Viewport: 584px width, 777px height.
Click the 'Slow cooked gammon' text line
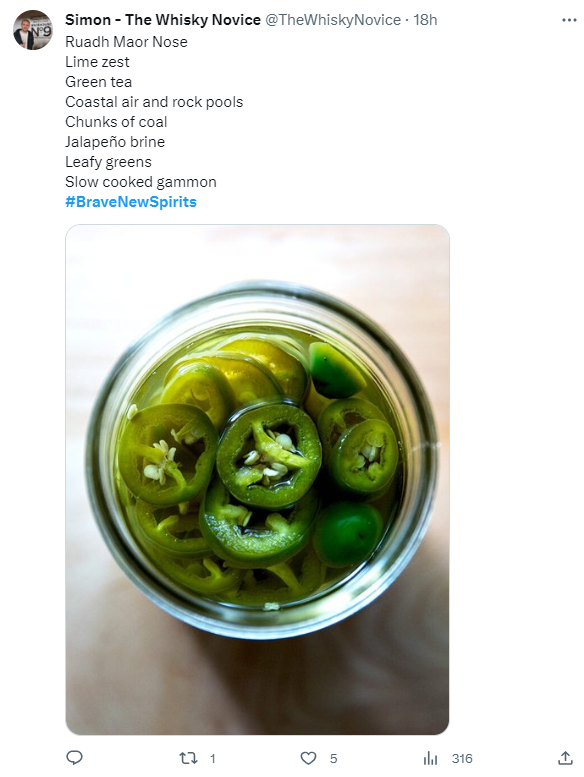(x=141, y=182)
